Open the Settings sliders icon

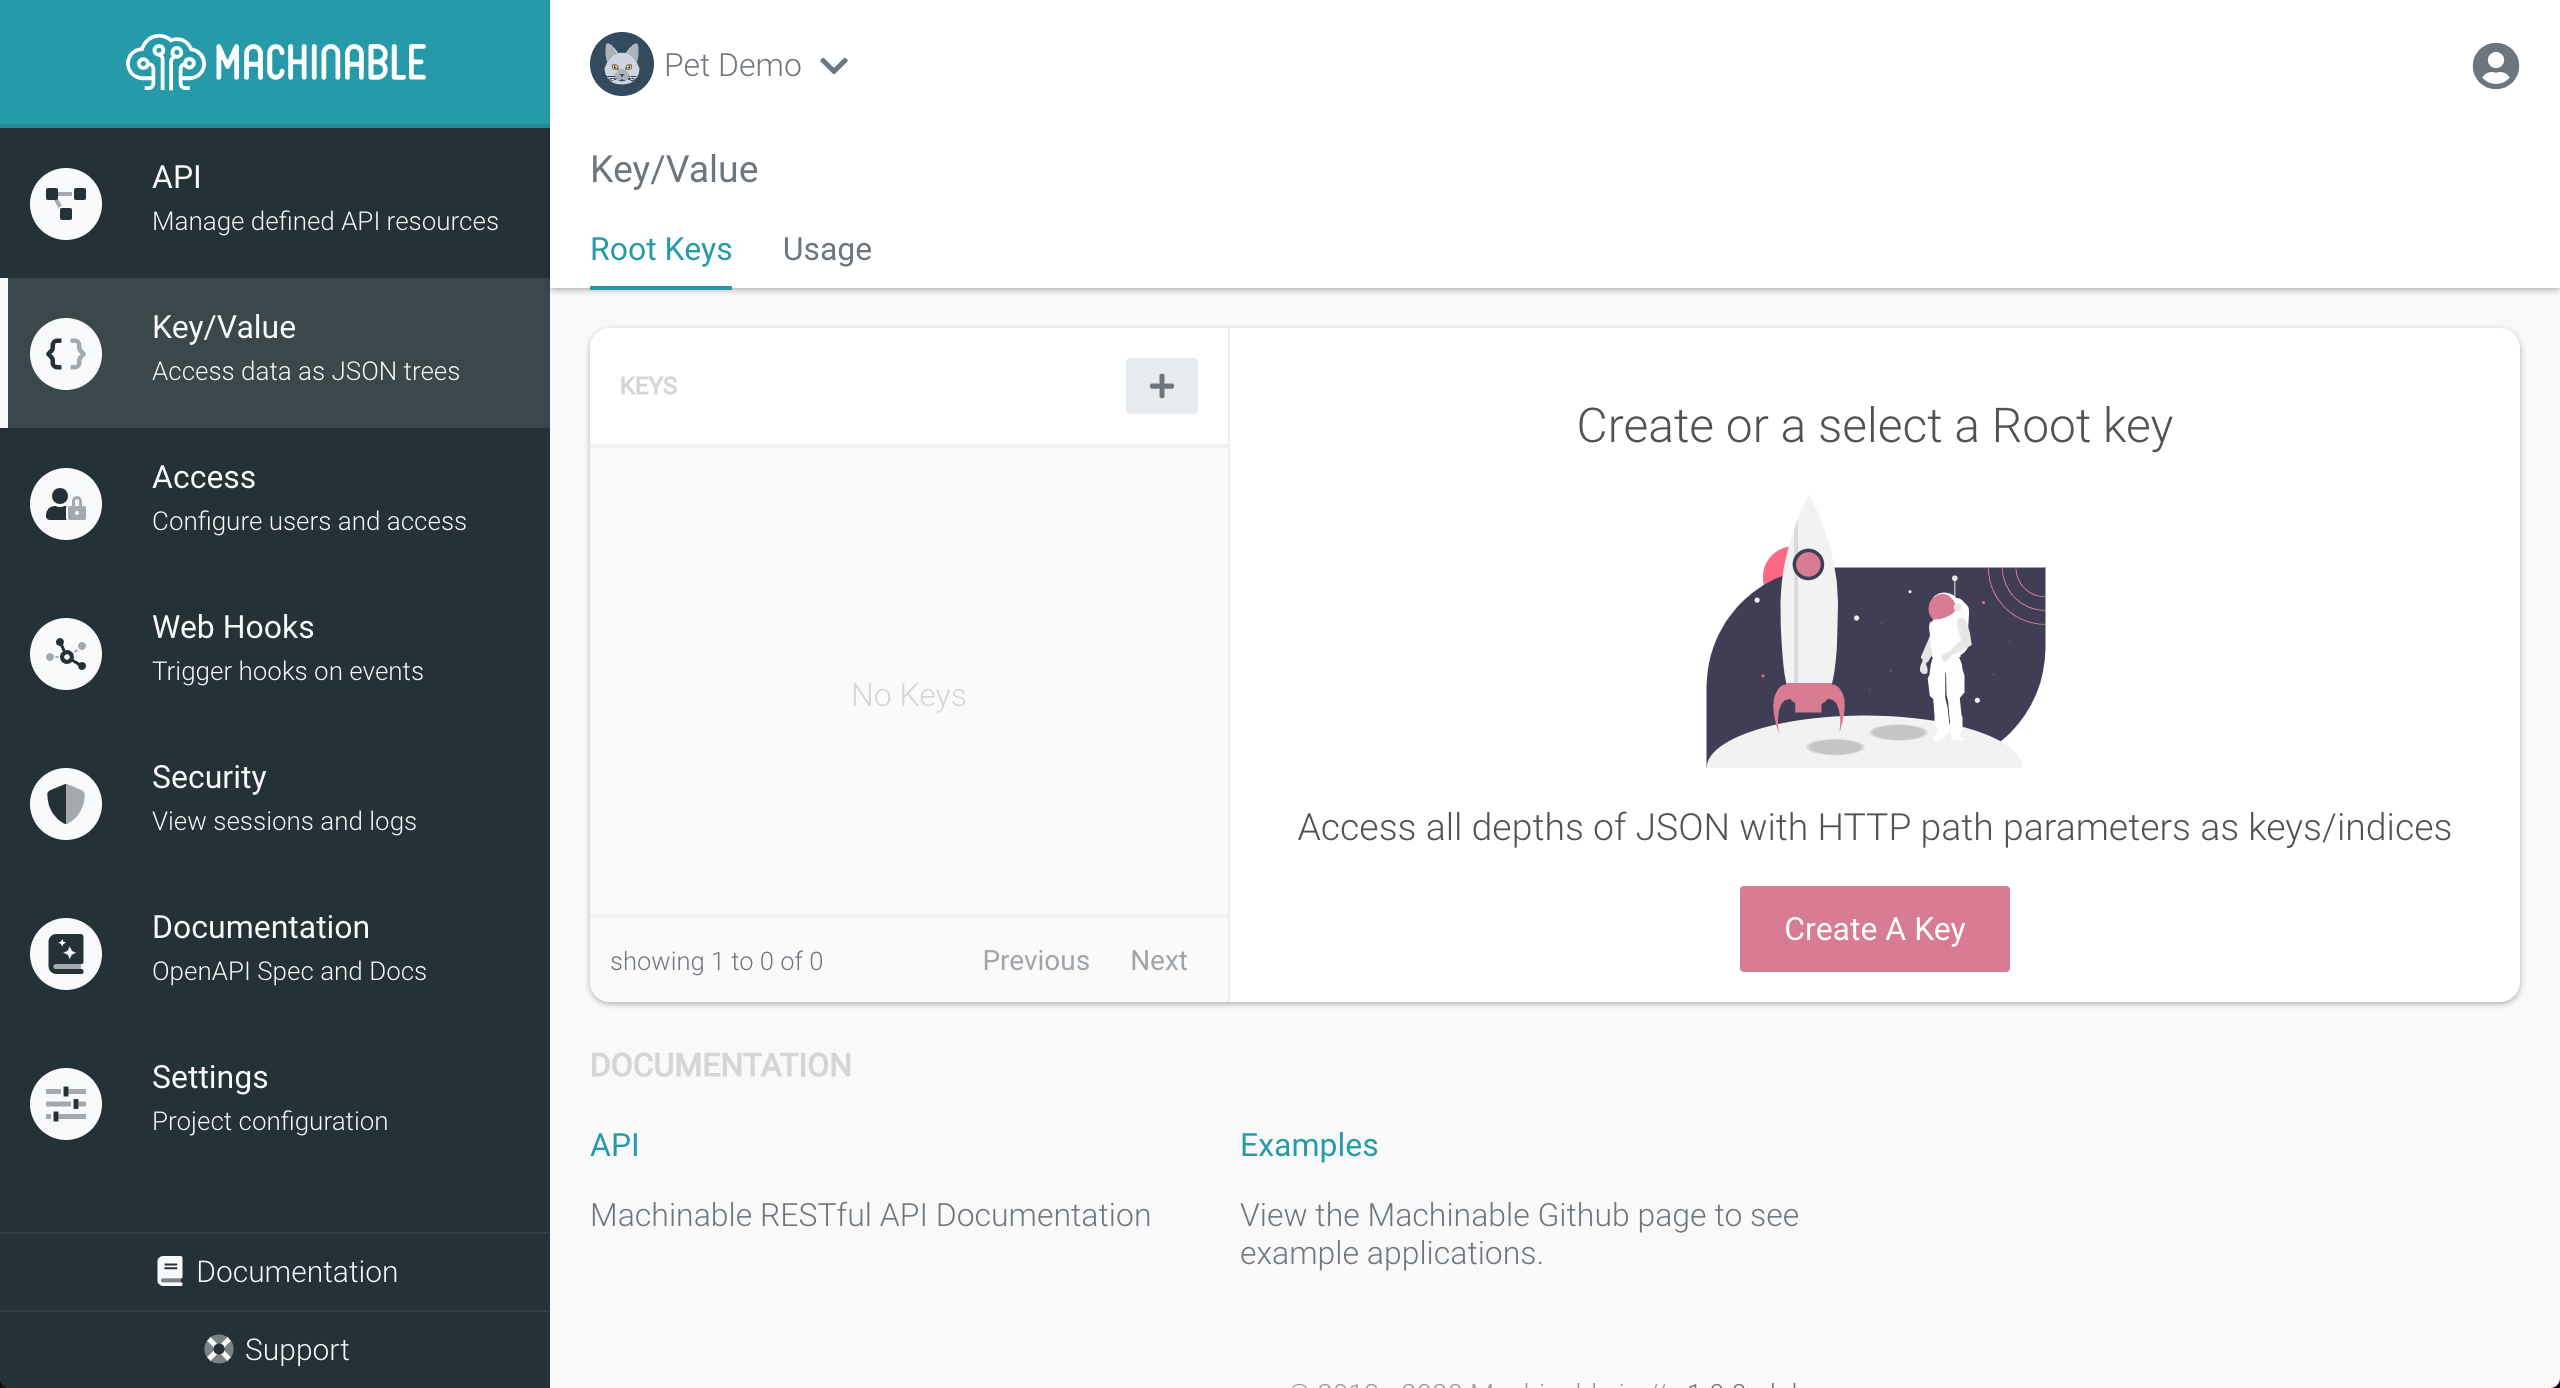(x=66, y=1103)
